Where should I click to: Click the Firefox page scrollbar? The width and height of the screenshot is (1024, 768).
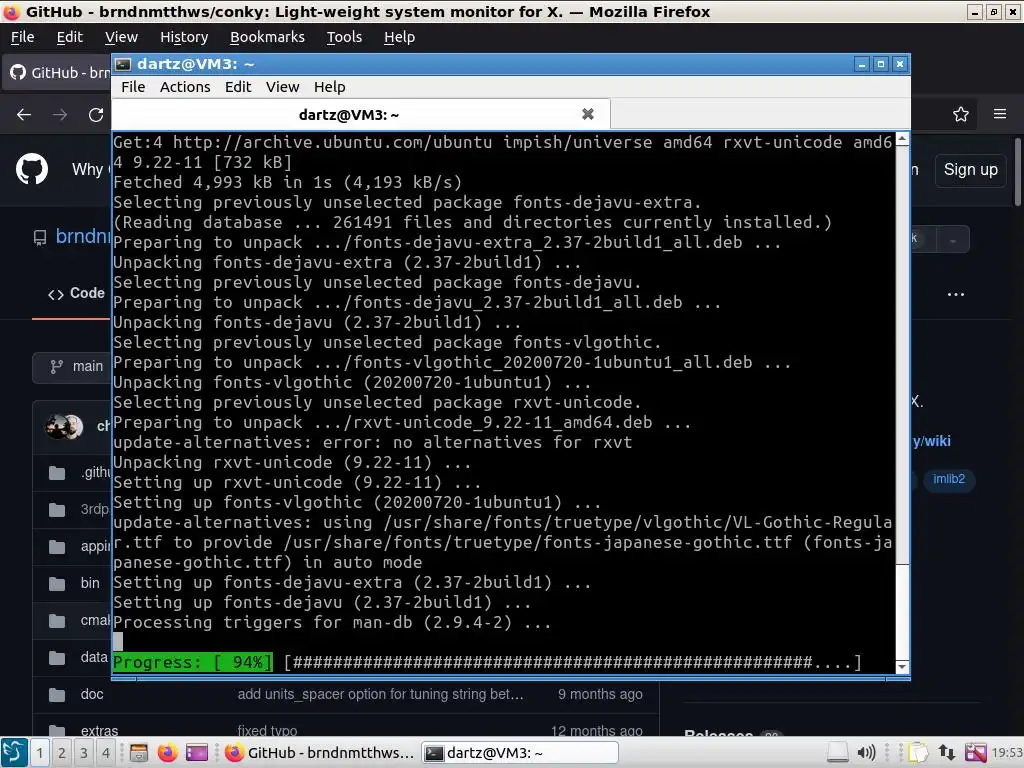click(1019, 172)
